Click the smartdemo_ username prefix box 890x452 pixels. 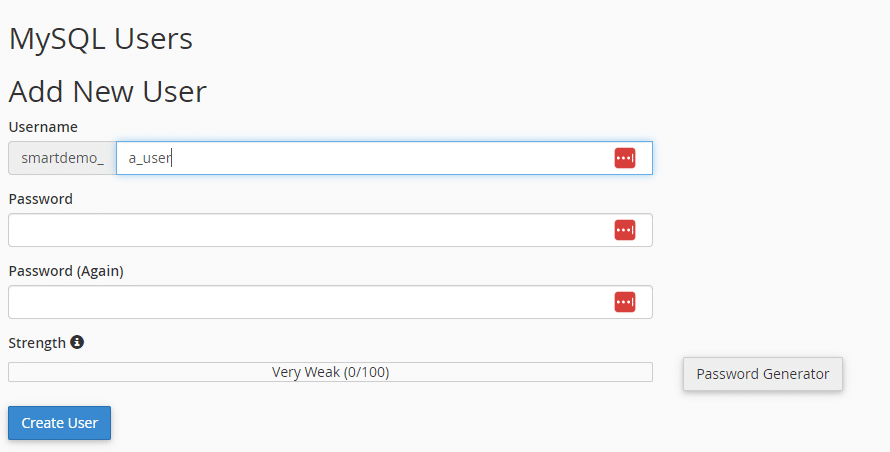62,158
